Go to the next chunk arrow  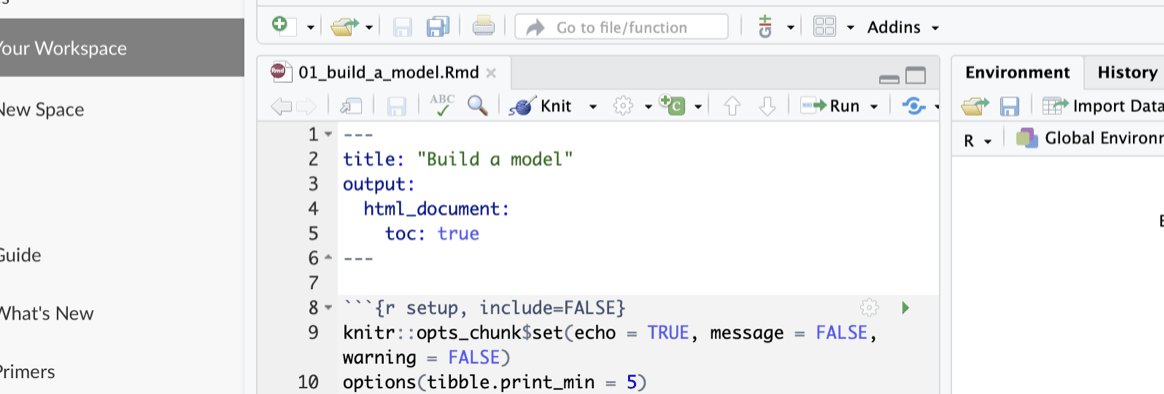768,107
